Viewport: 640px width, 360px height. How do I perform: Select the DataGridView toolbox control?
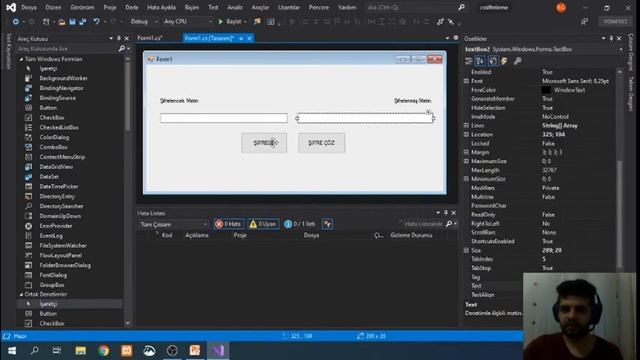[x=56, y=167]
